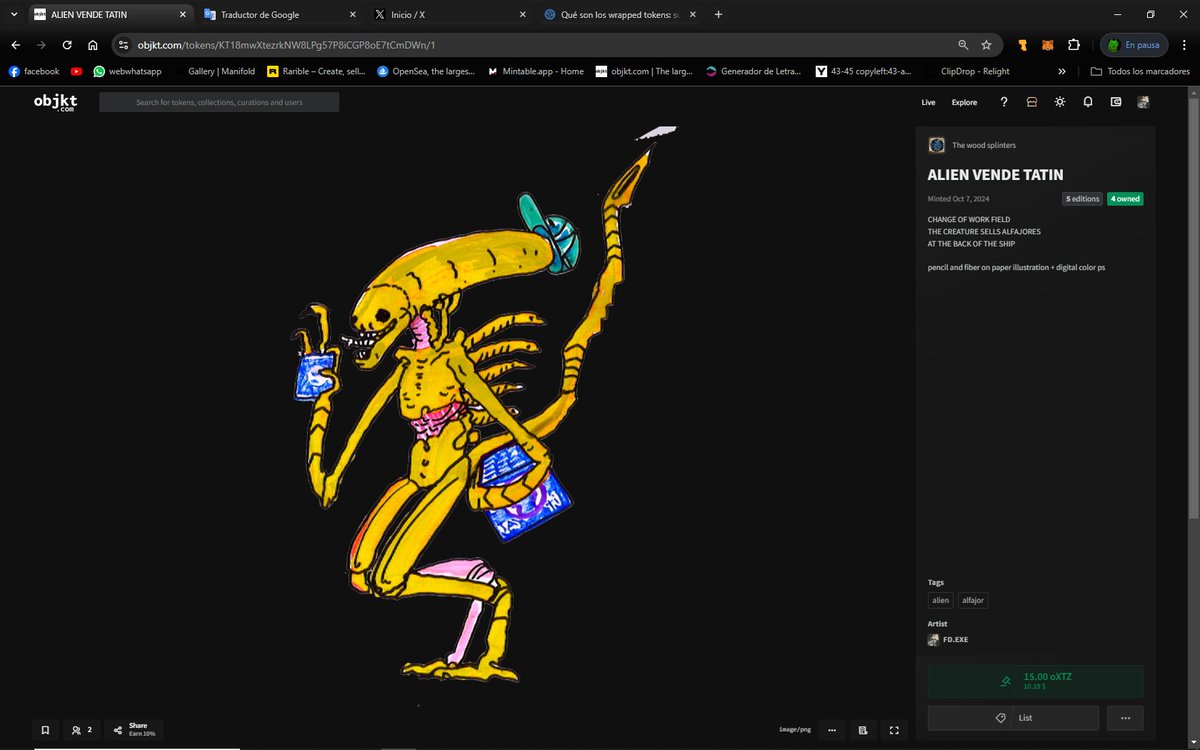The height and width of the screenshot is (750, 1200).
Task: Open Chrome three-dot menu
Action: pyautogui.click(x=1182, y=45)
